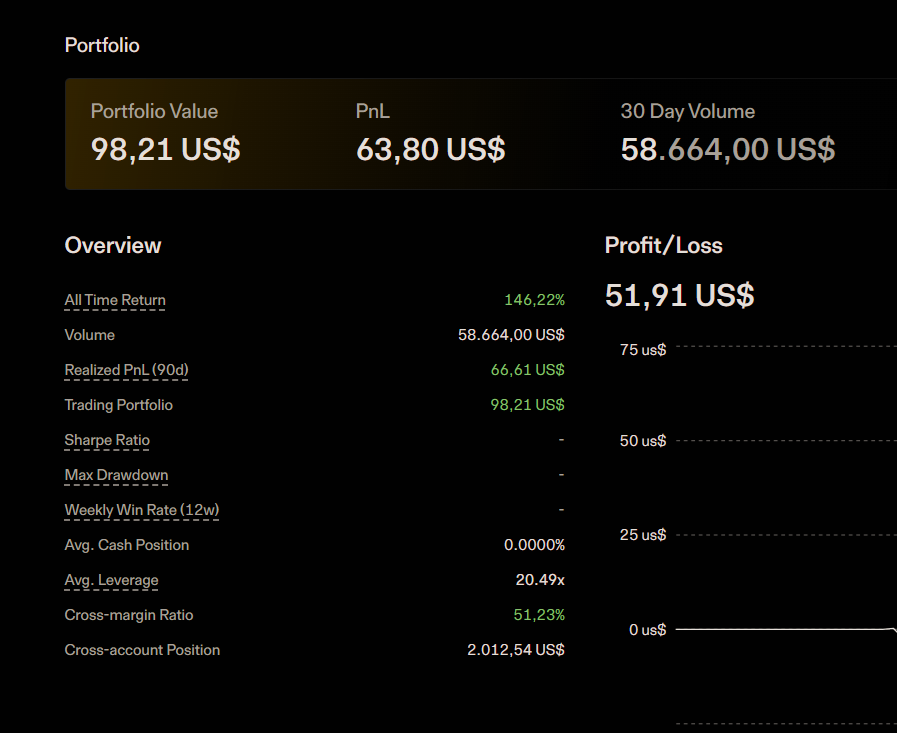897x733 pixels.
Task: Click the 66,61 US$ Realized PnL value
Action: pos(527,370)
